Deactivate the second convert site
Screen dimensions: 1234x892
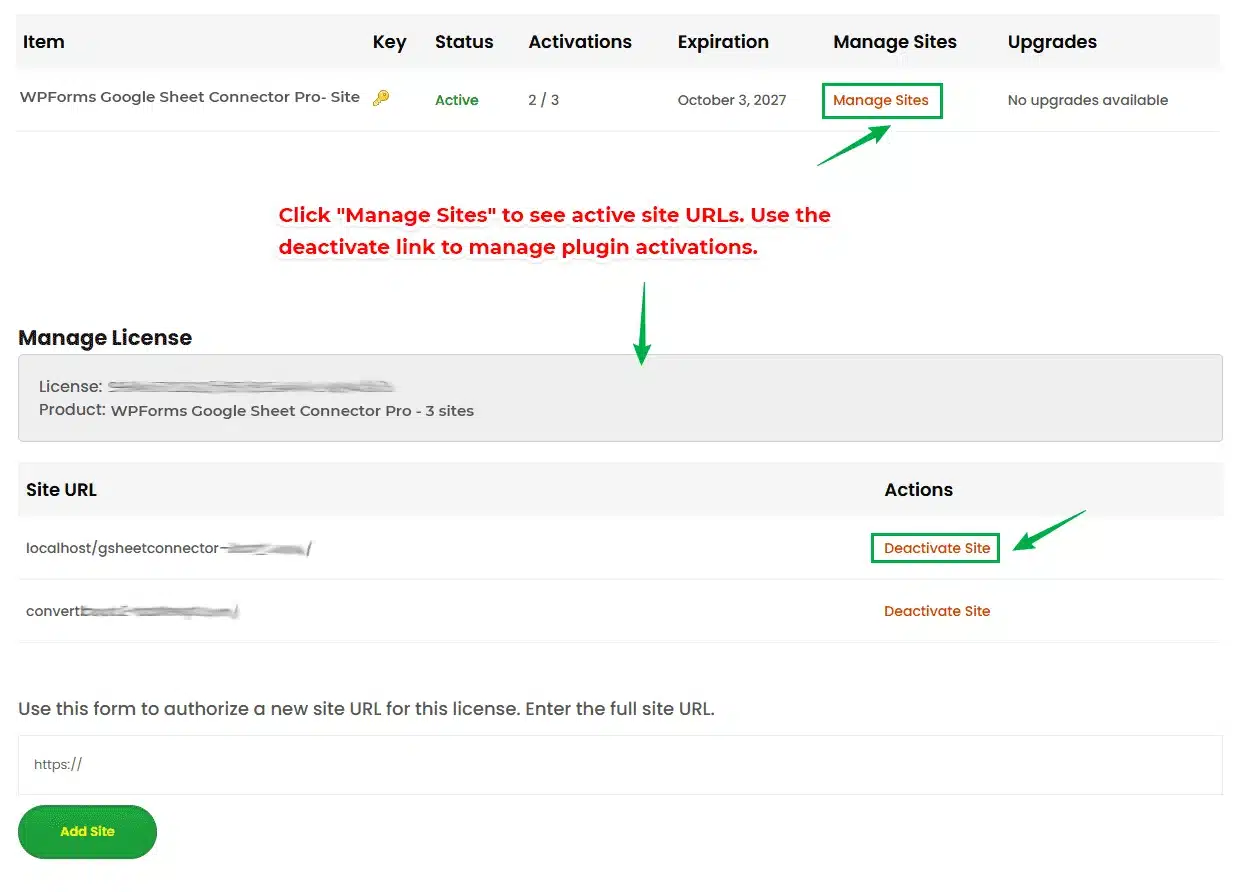pyautogui.click(x=937, y=610)
